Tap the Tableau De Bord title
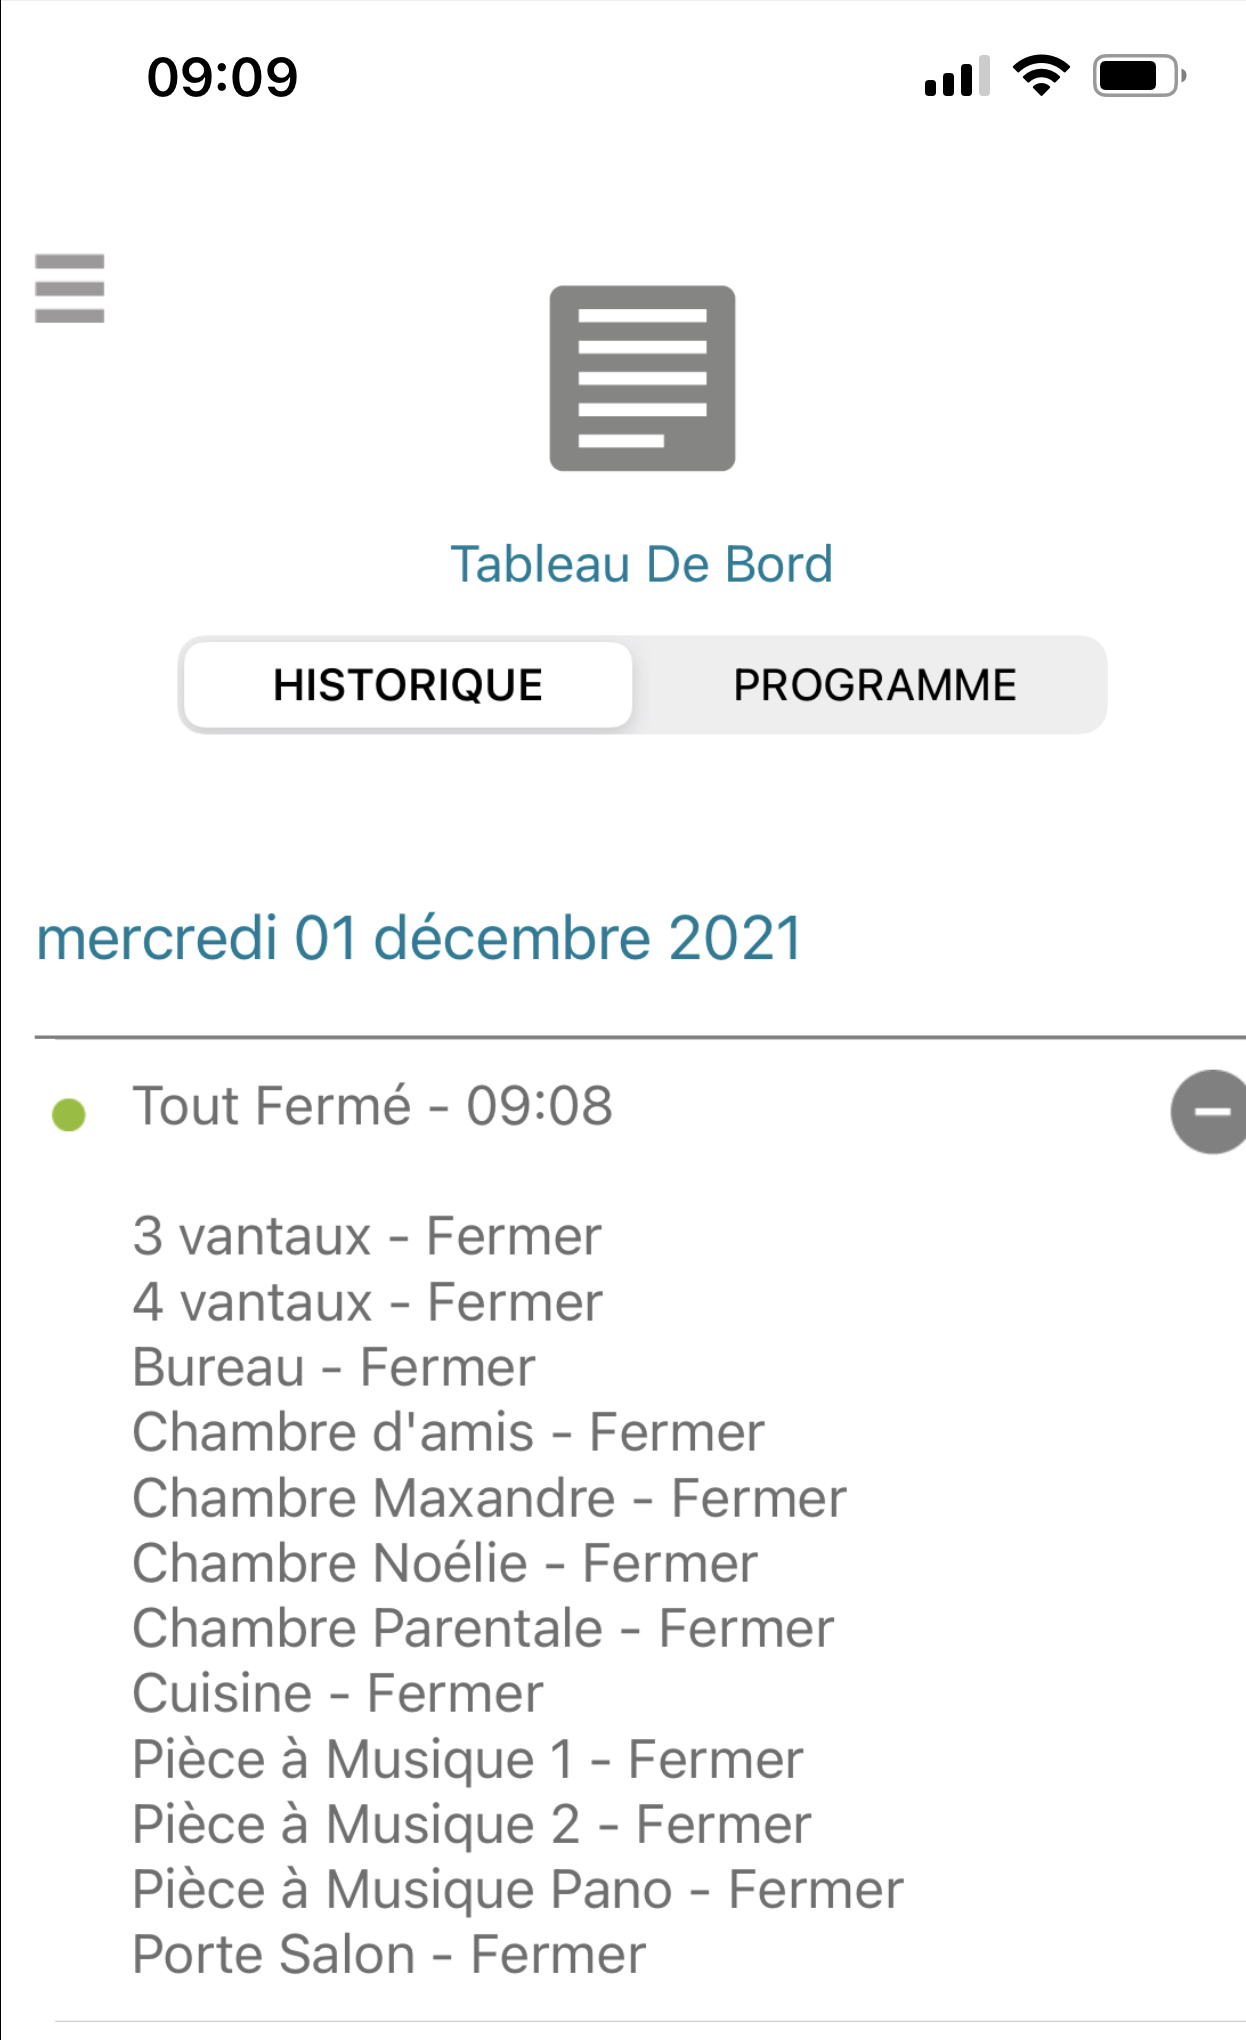 tap(641, 564)
